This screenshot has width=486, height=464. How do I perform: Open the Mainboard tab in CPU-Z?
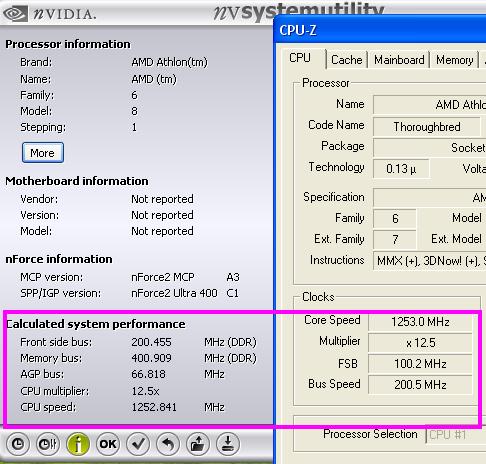coord(399,60)
